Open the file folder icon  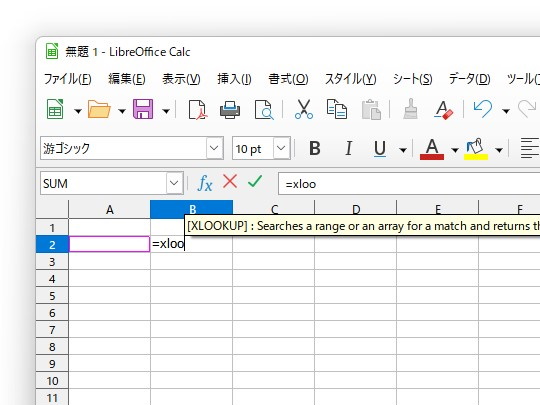[99, 110]
